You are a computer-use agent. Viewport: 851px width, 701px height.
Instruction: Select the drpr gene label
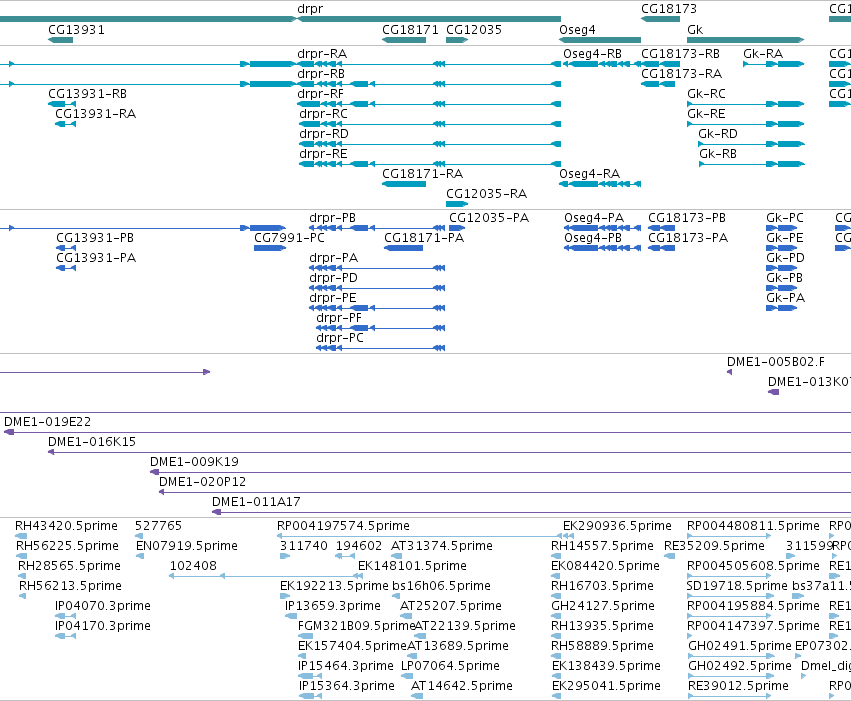310,9
